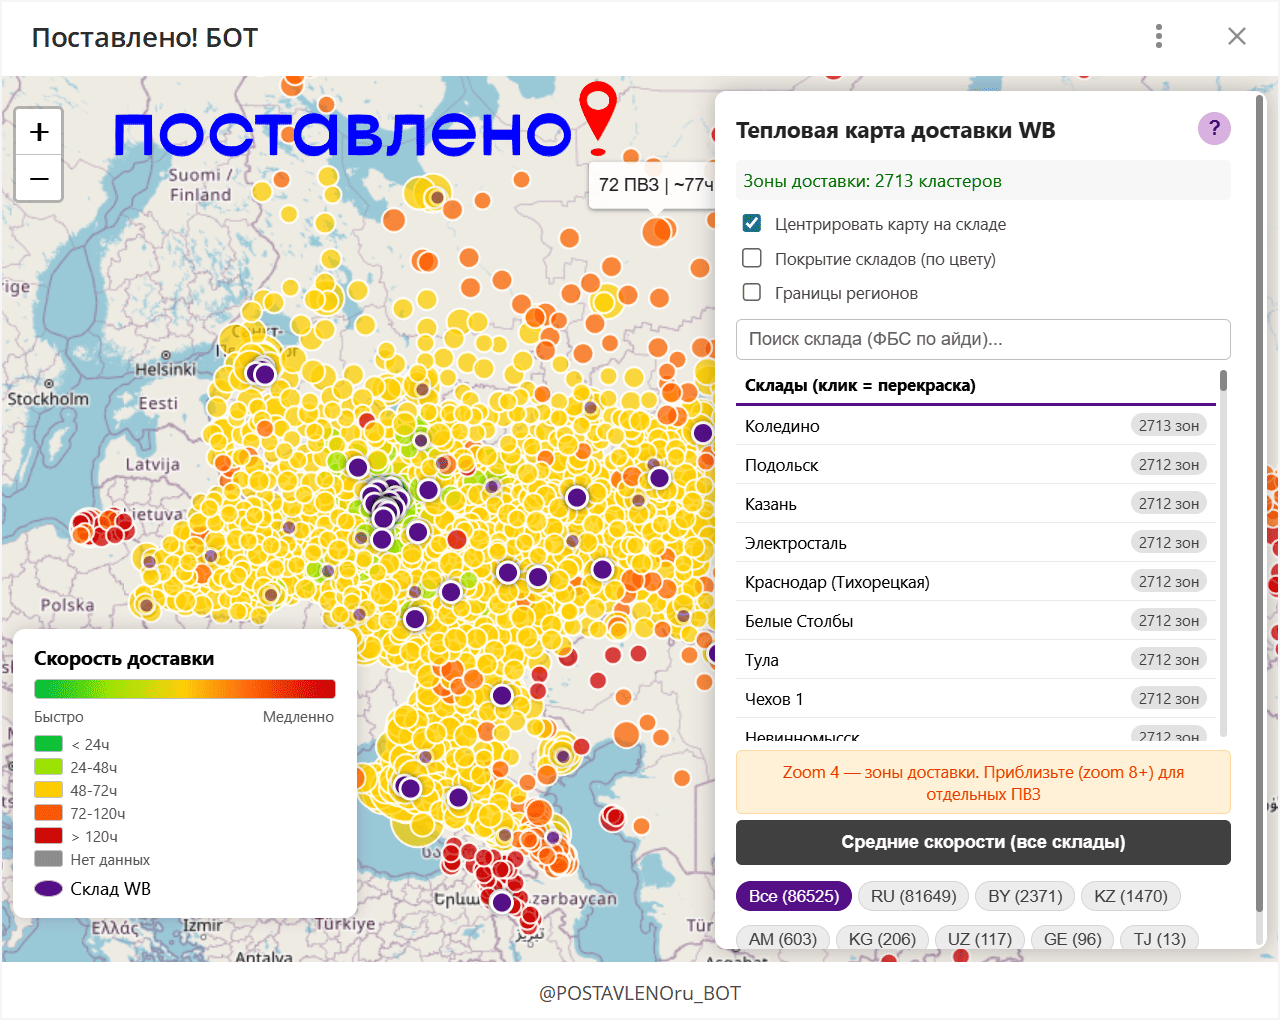Select the Казань warehouse in the list
Viewport: 1280px width, 1020px height.
(x=975, y=504)
